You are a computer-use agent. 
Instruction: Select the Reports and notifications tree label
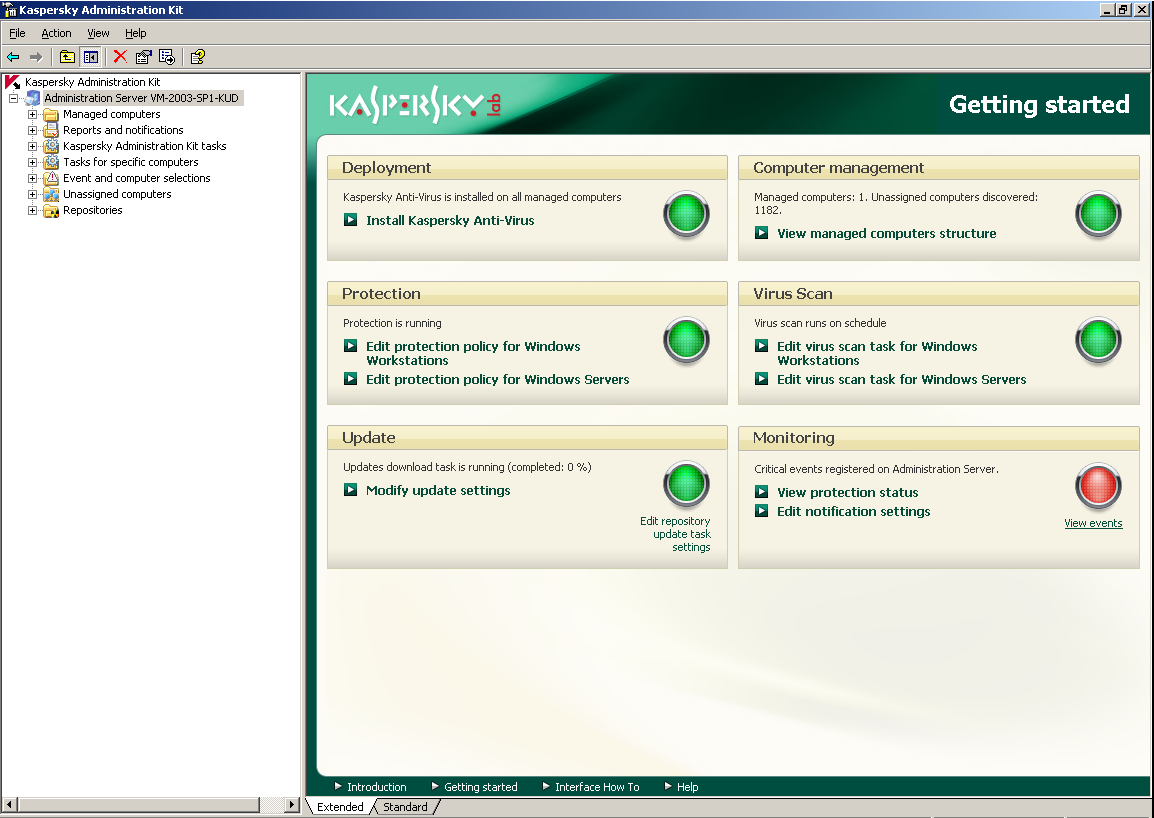pos(123,130)
